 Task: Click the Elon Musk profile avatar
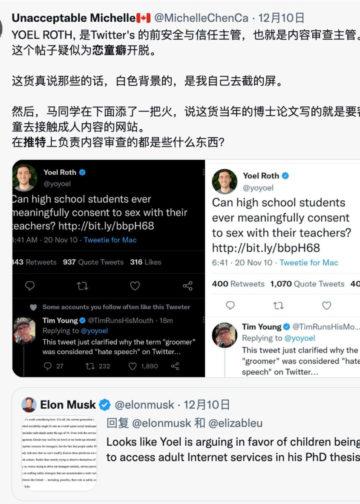click(29, 405)
